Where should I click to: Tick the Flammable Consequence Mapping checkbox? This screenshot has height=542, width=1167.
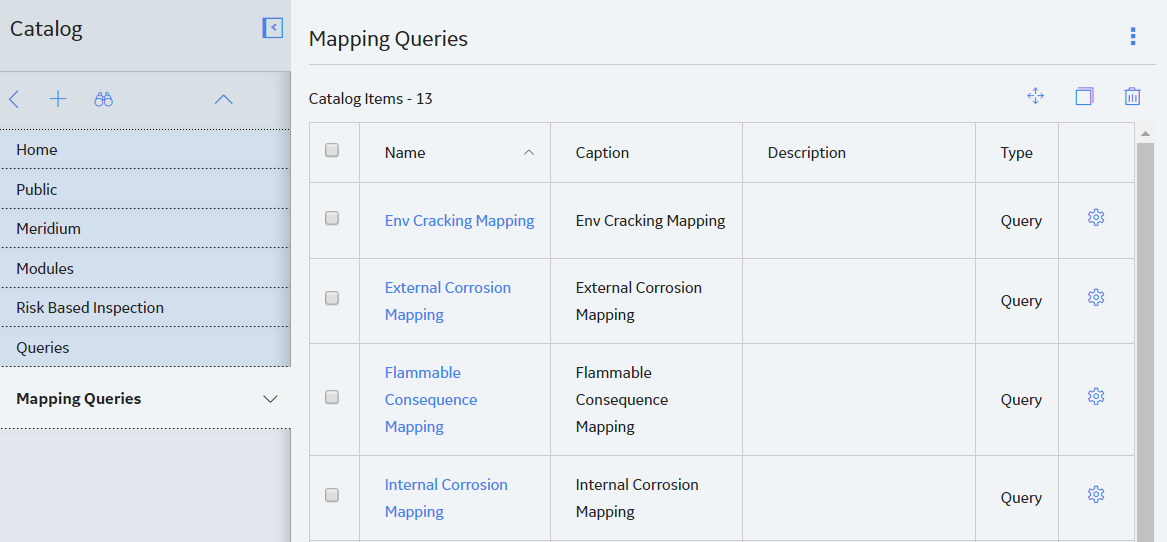[x=332, y=397]
